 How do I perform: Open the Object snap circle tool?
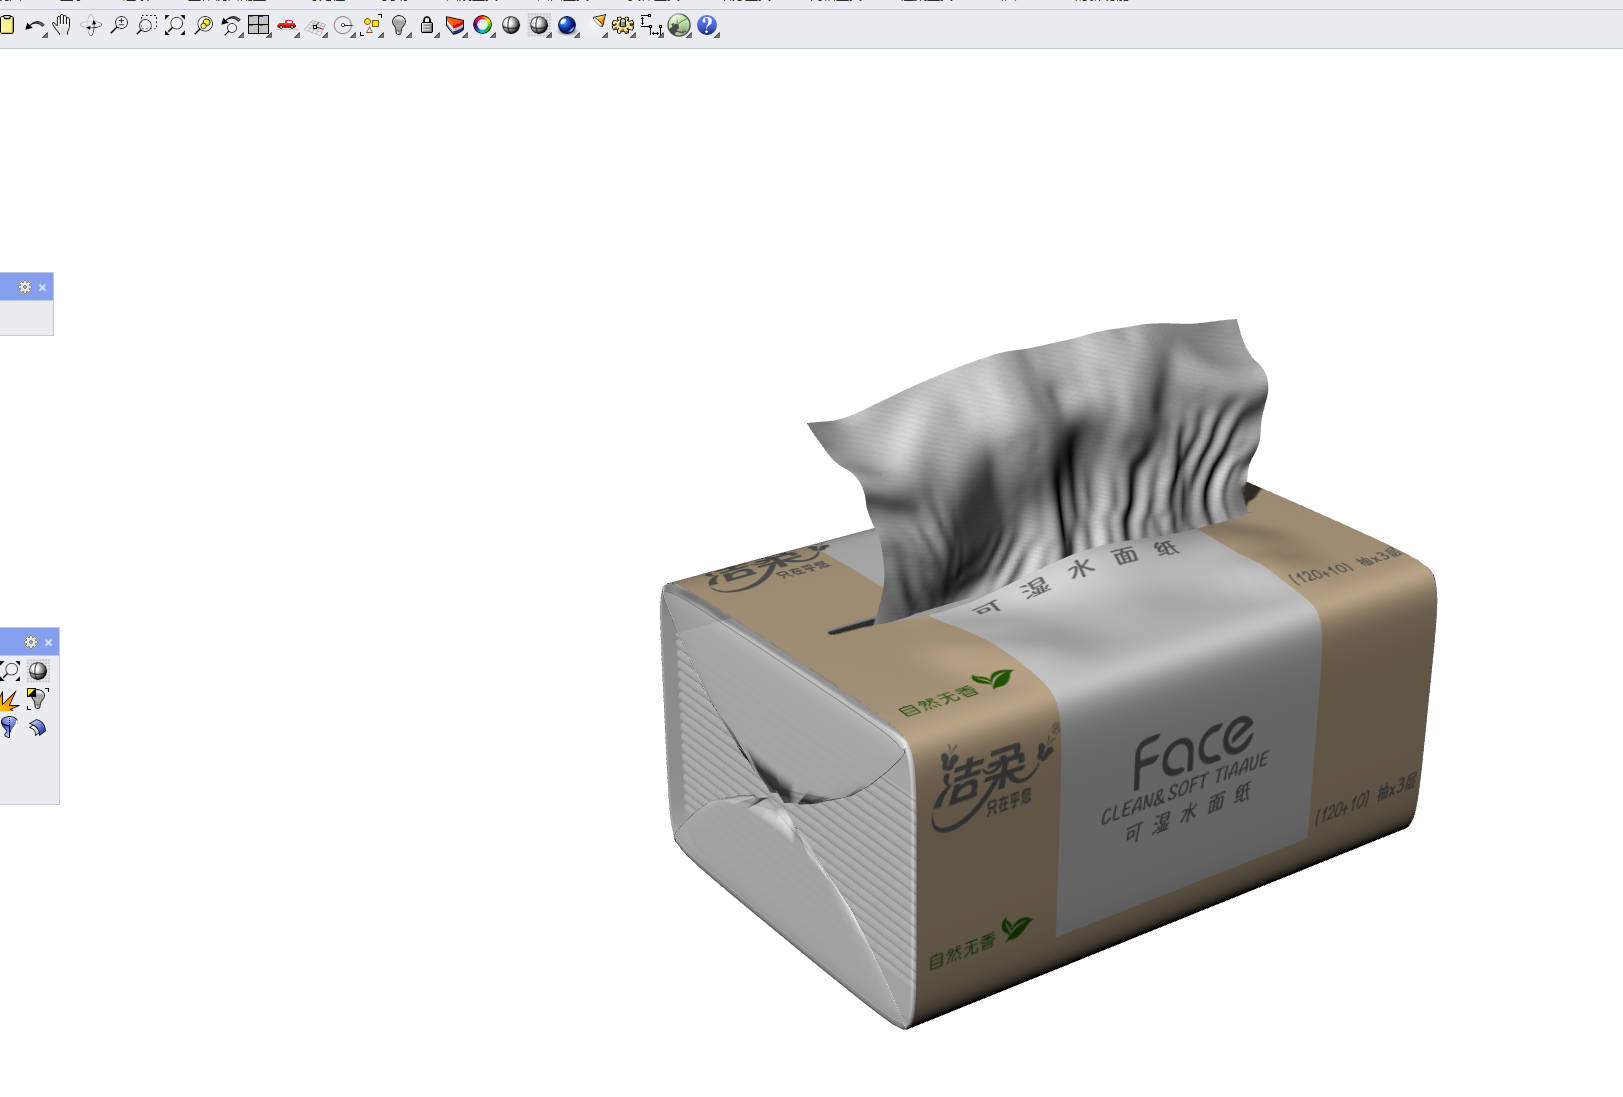click(x=344, y=25)
